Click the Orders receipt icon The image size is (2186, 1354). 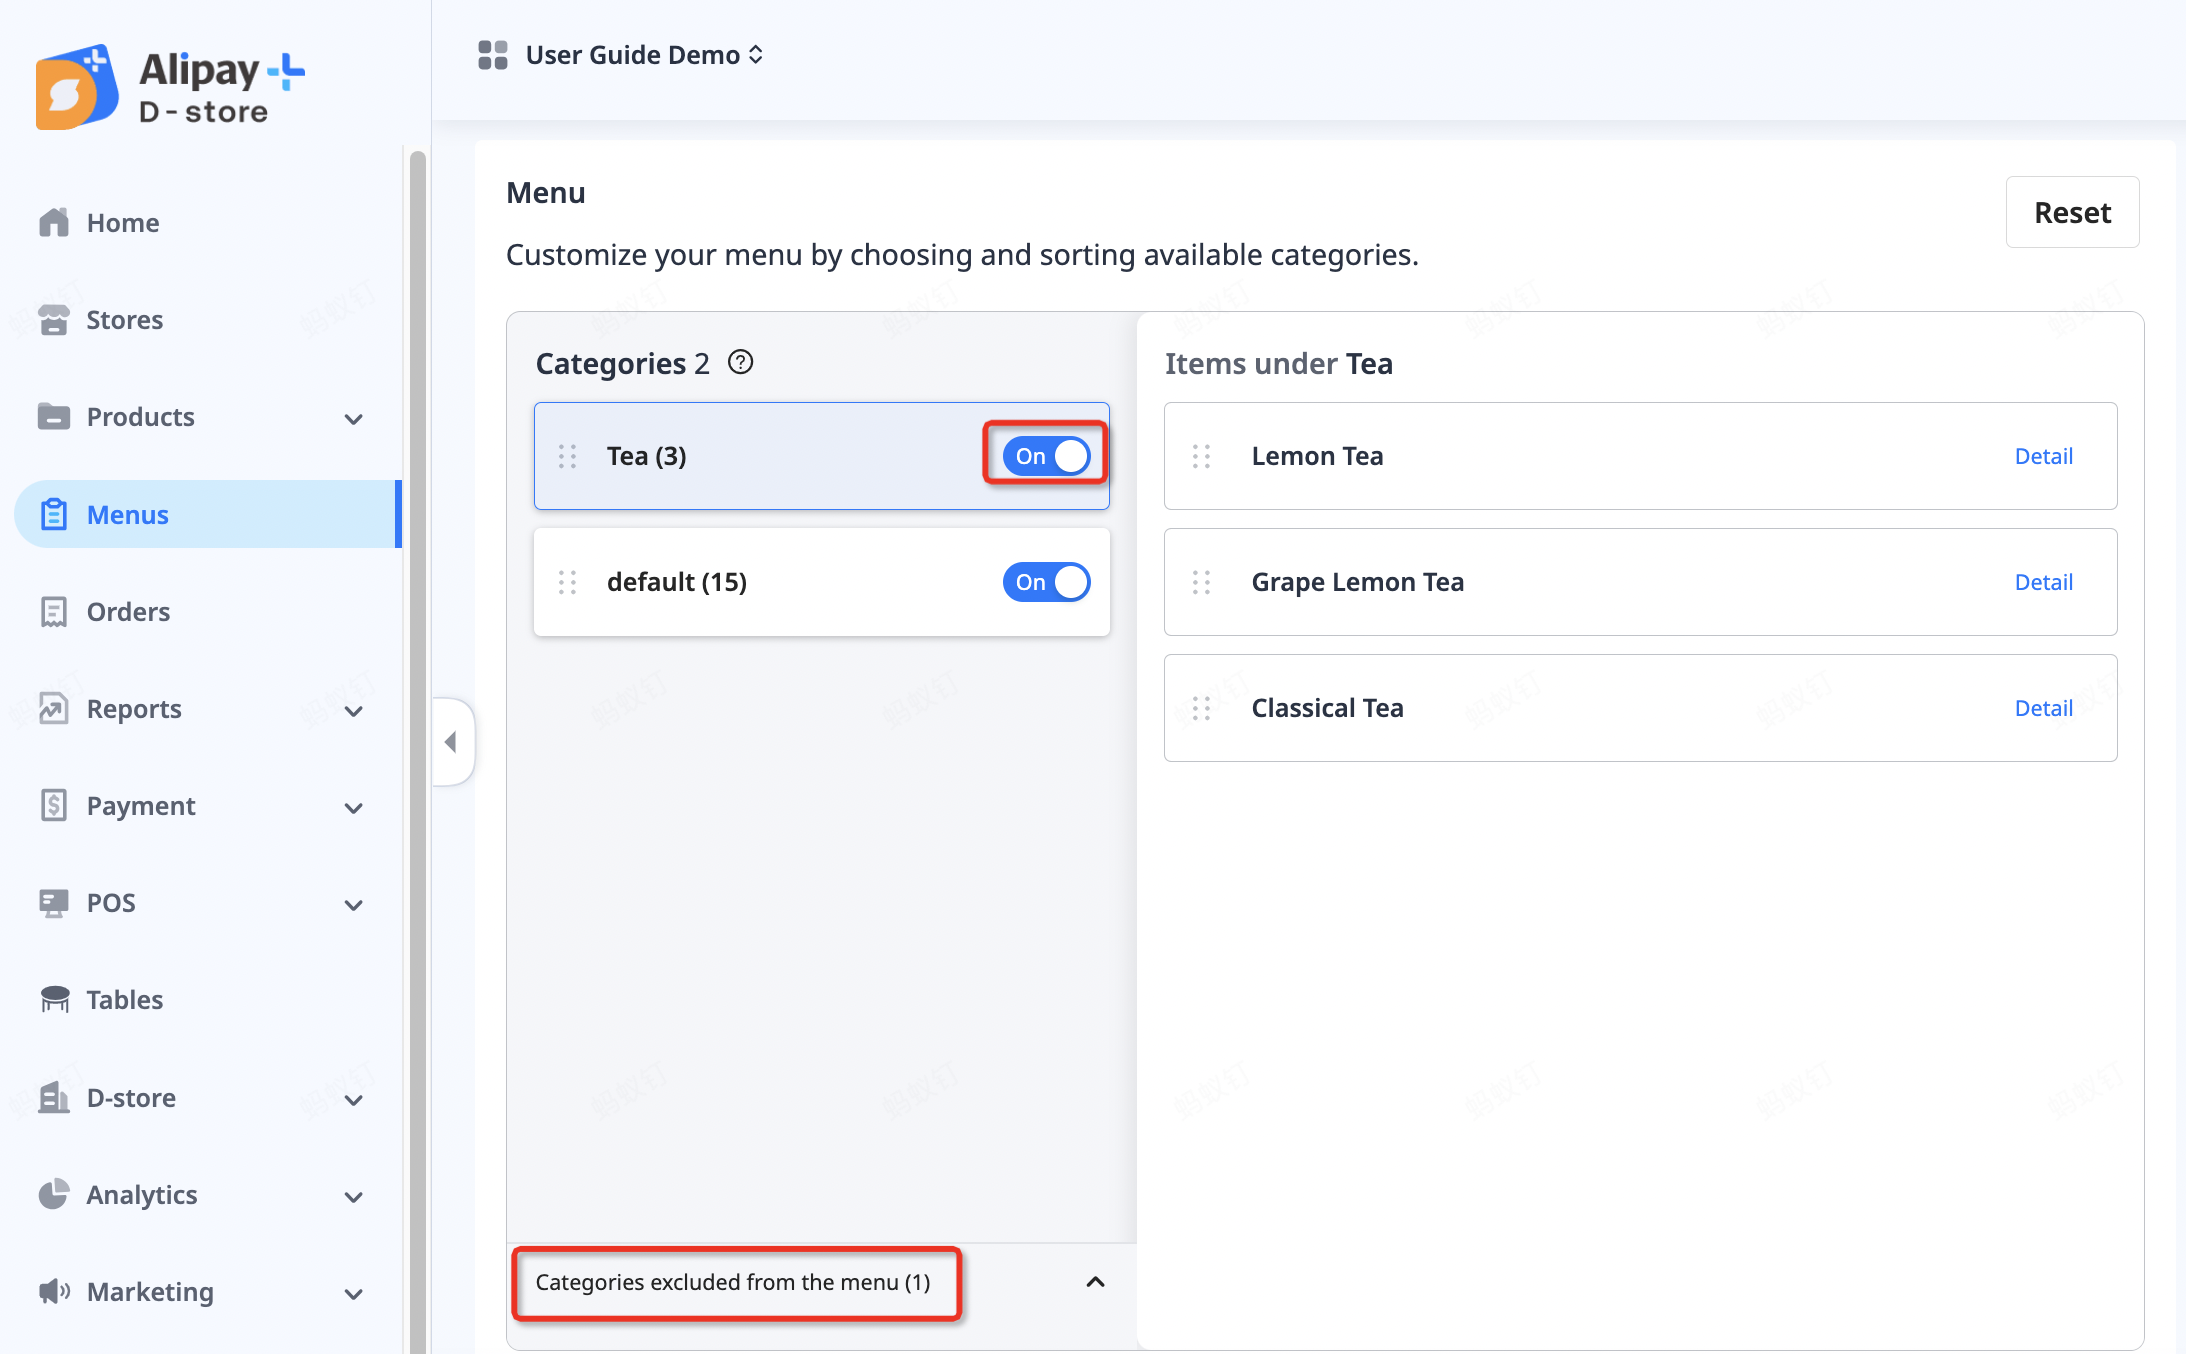tap(54, 612)
